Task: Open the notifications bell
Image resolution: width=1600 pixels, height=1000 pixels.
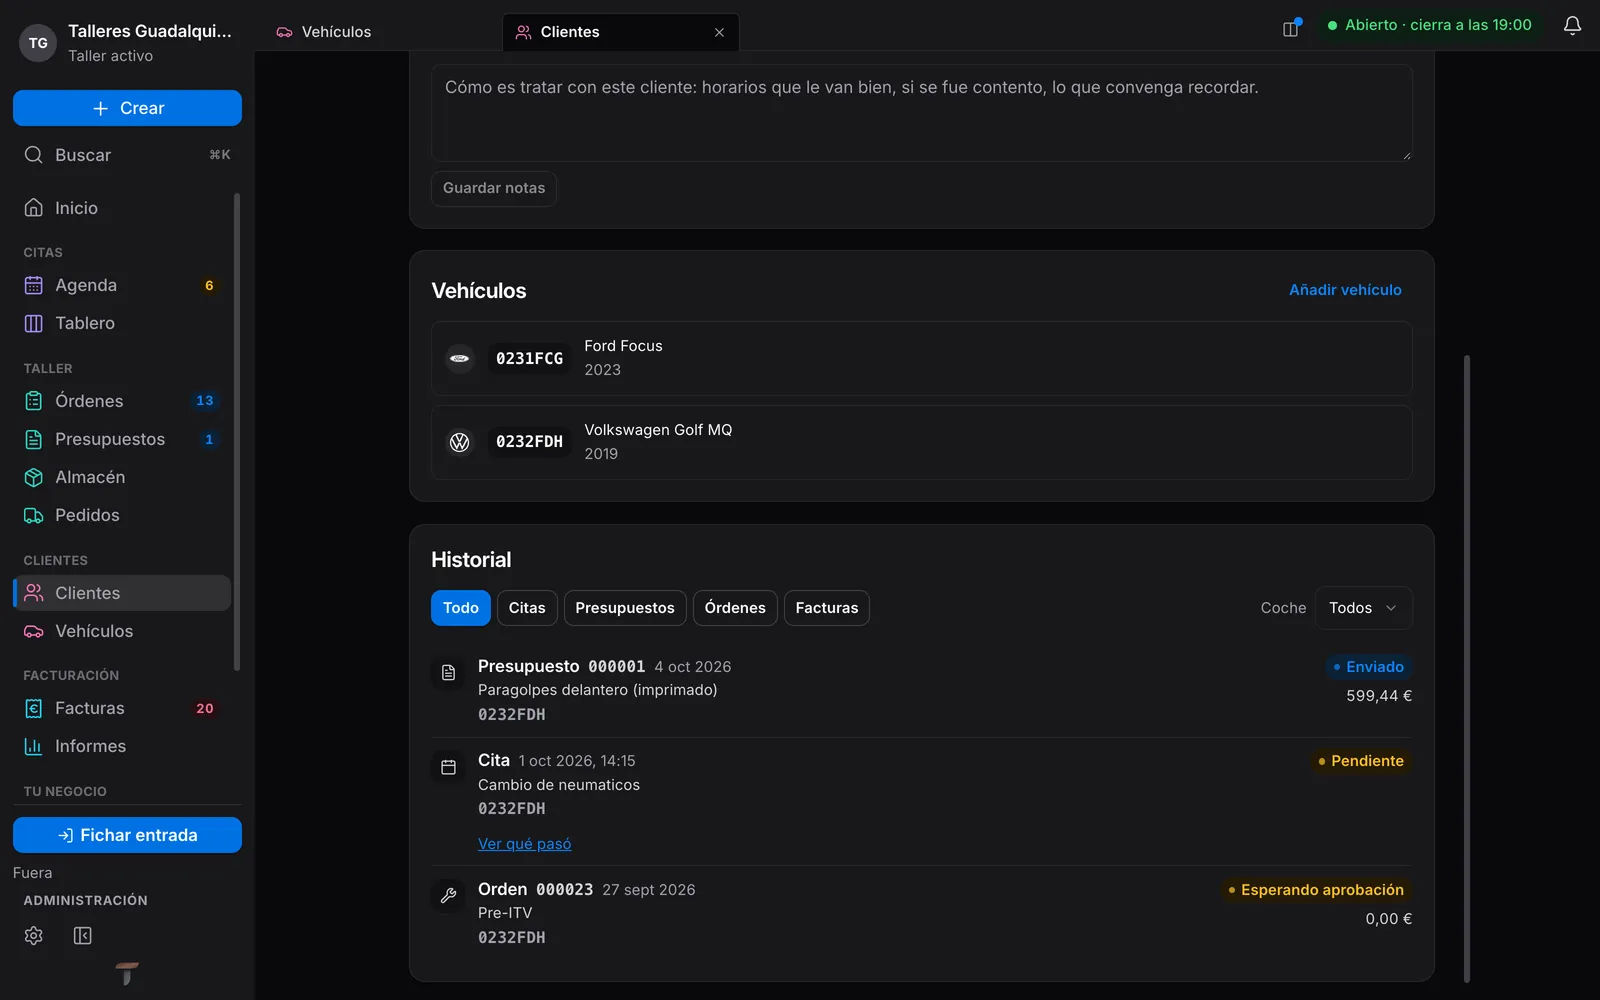Action: pyautogui.click(x=1572, y=26)
